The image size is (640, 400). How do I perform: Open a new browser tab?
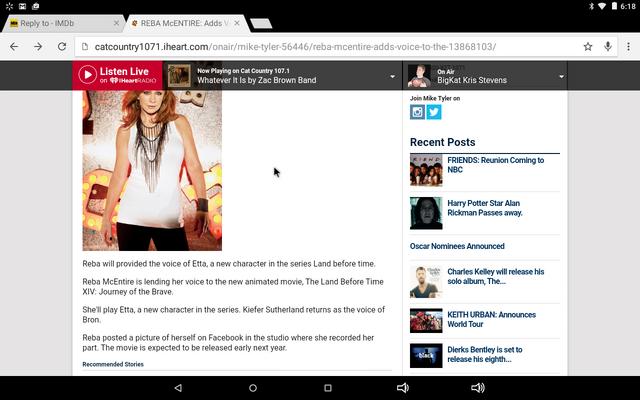[261, 23]
